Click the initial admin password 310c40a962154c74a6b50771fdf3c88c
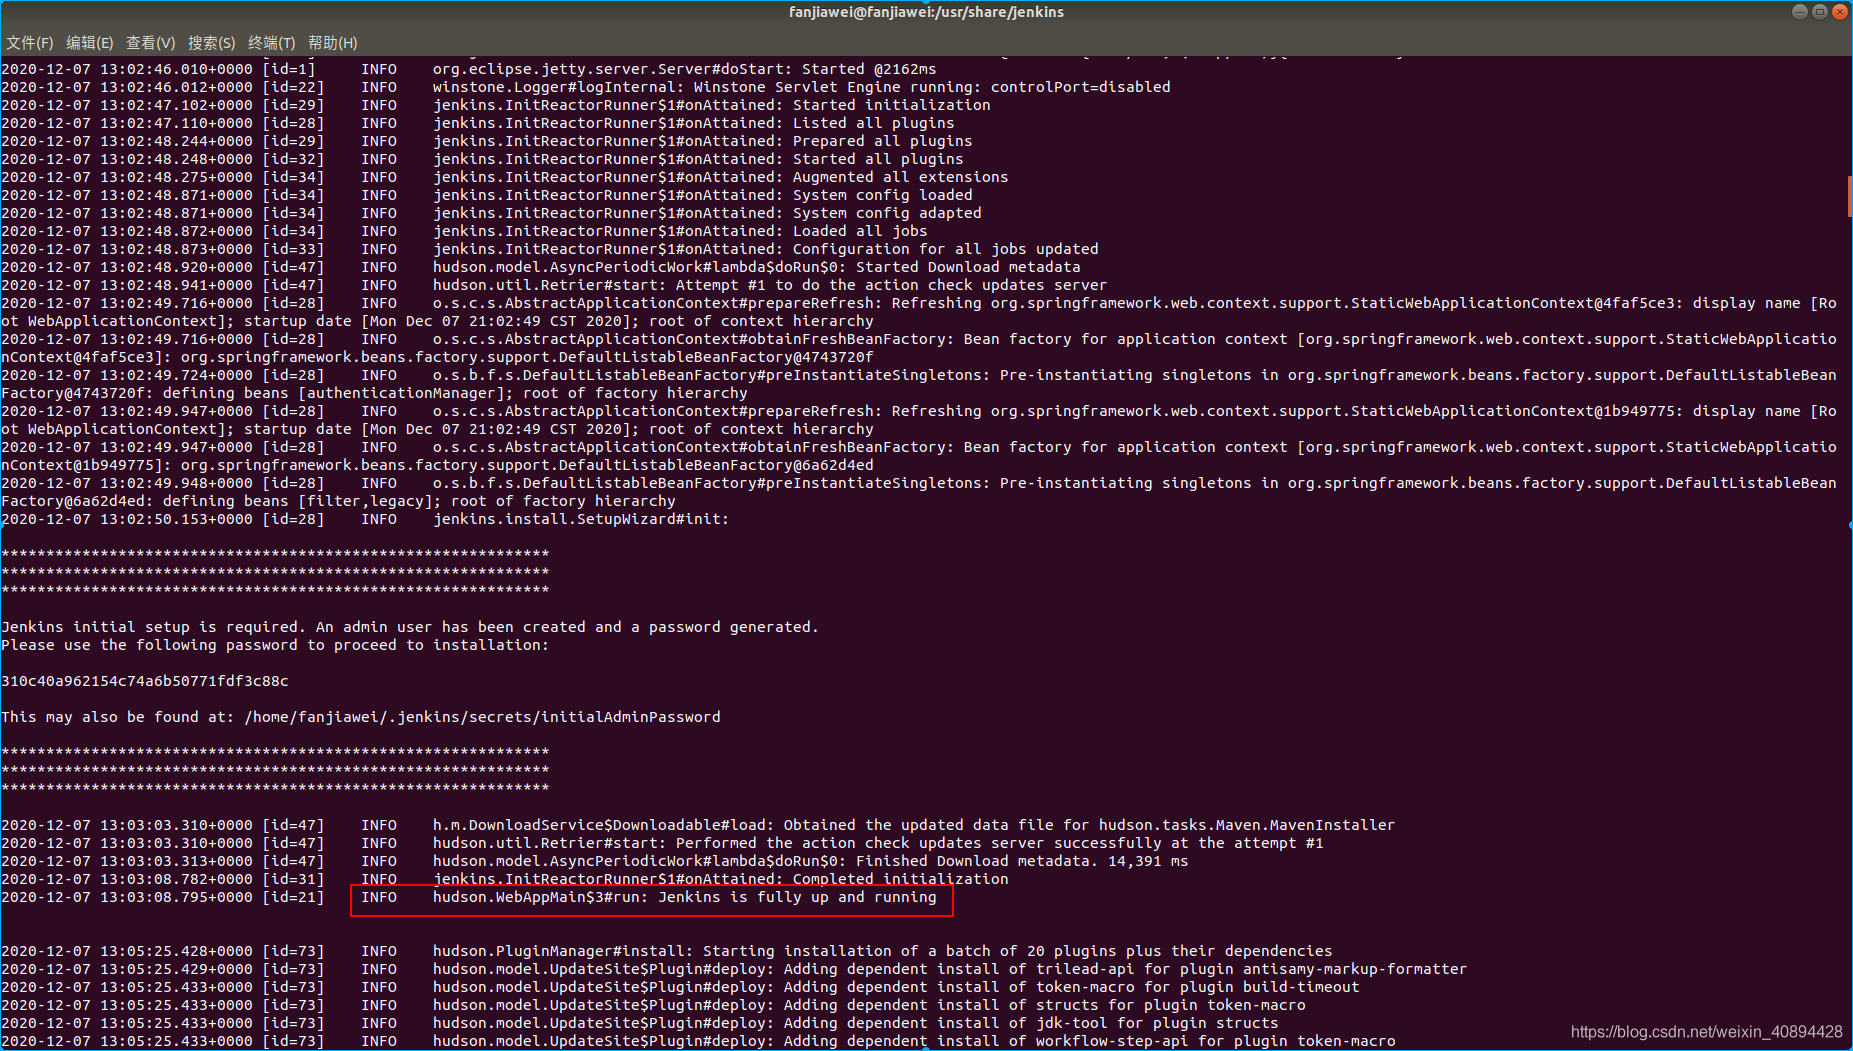Image resolution: width=1853 pixels, height=1051 pixels. coord(145,681)
